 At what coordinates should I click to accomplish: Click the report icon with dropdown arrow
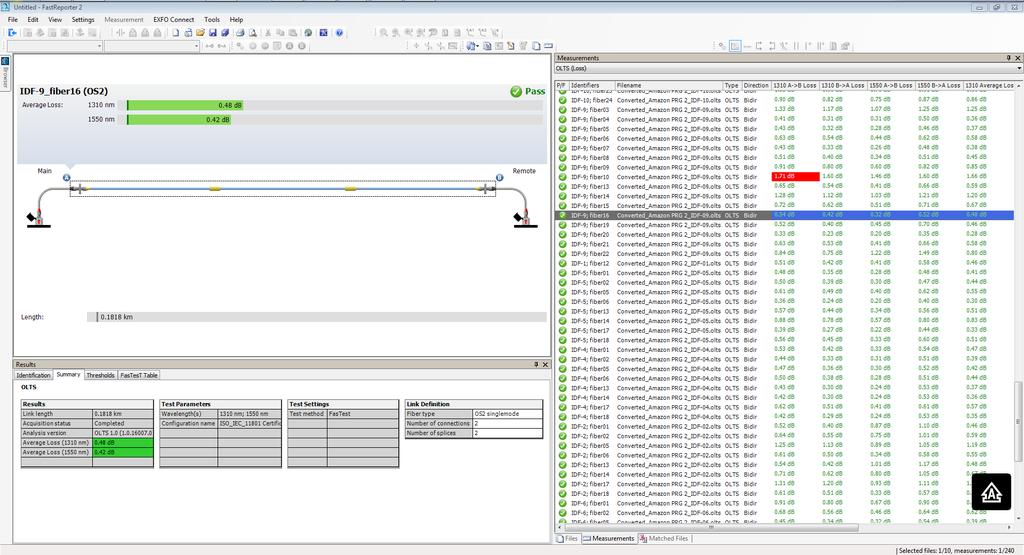point(472,46)
